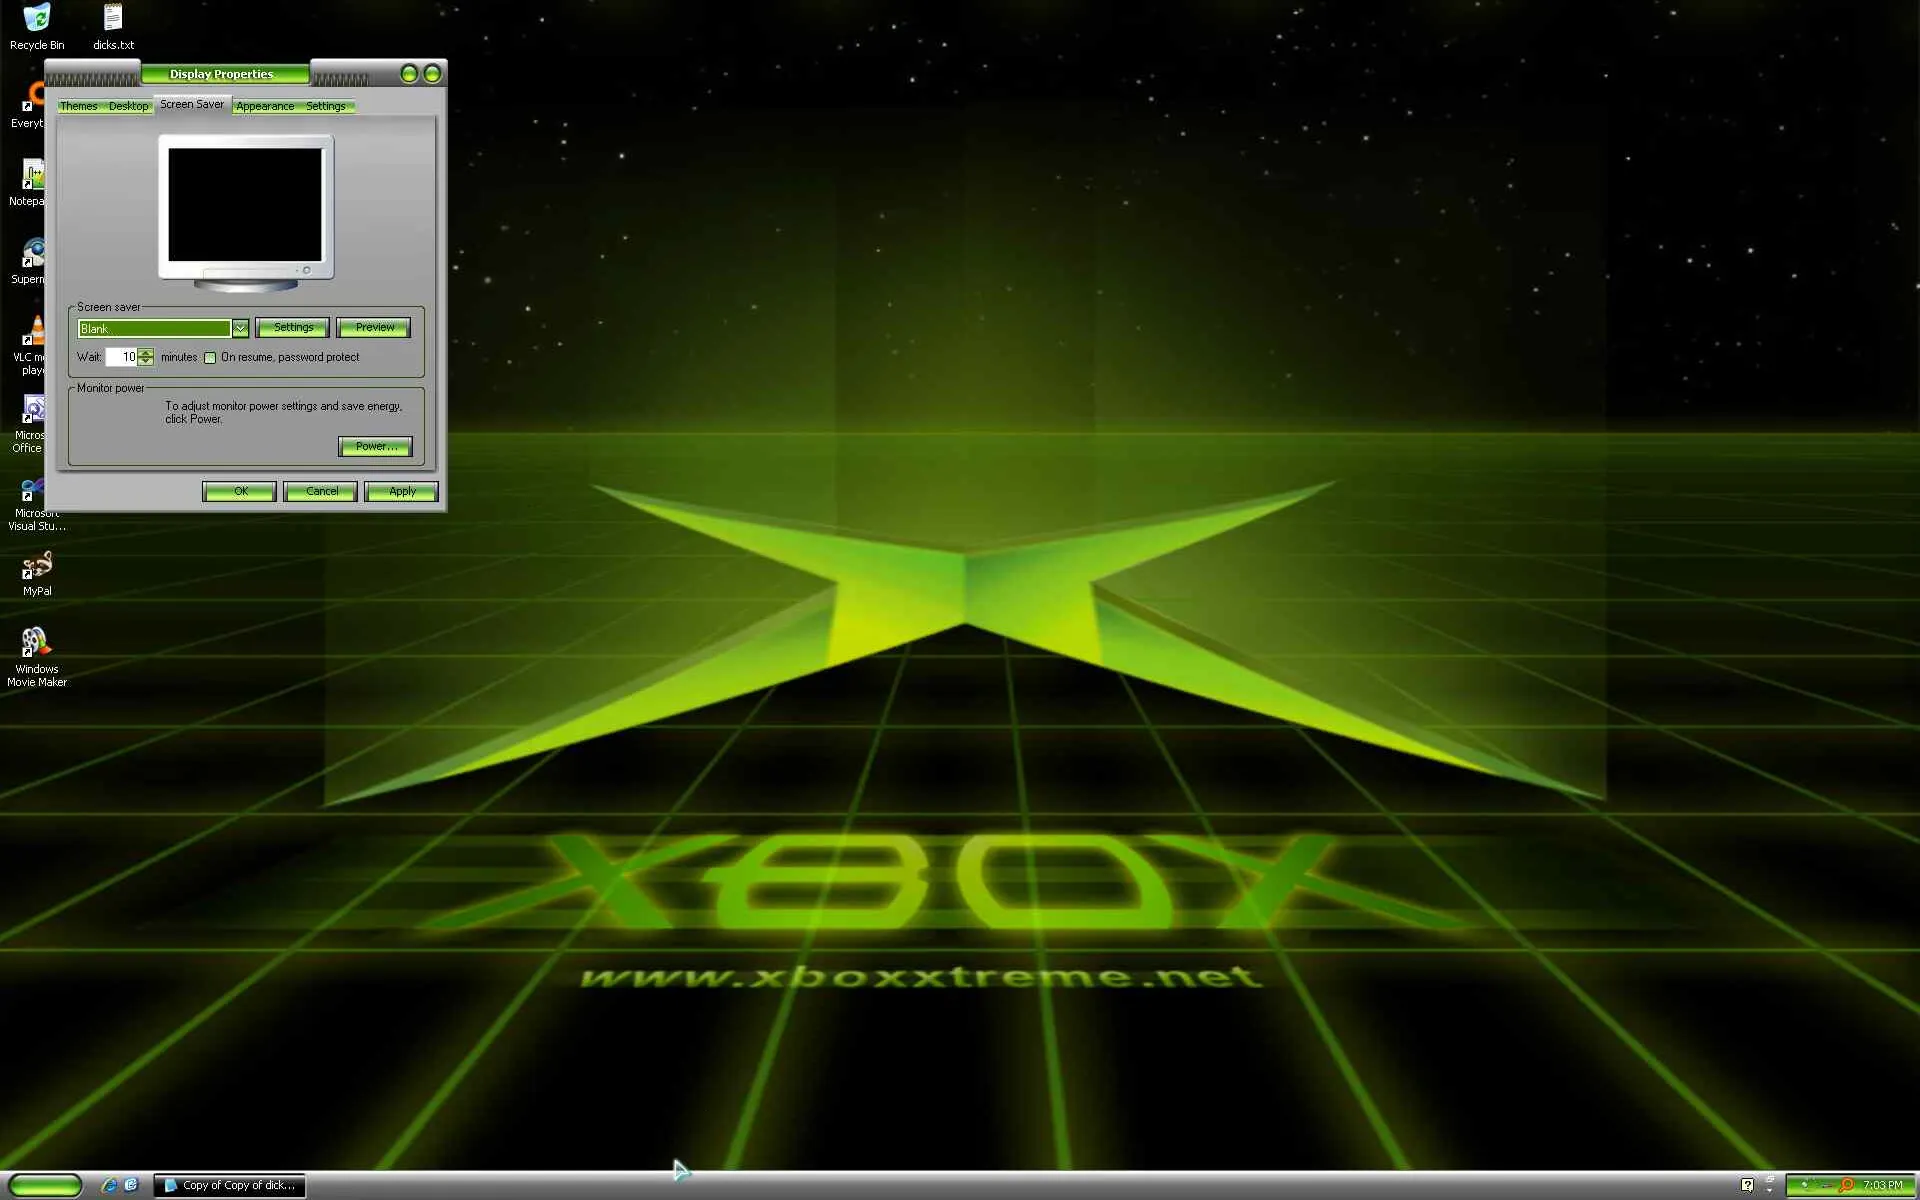Enable On resume, password protect
The width and height of the screenshot is (1920, 1200).
(210, 358)
